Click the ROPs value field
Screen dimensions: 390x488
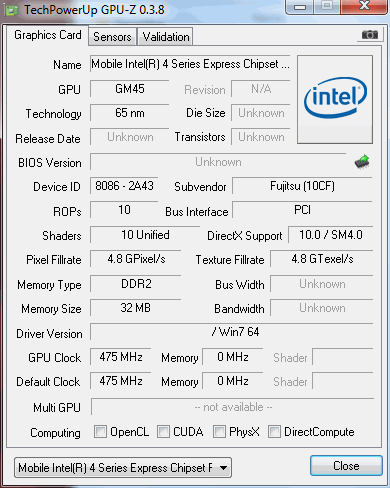click(124, 210)
